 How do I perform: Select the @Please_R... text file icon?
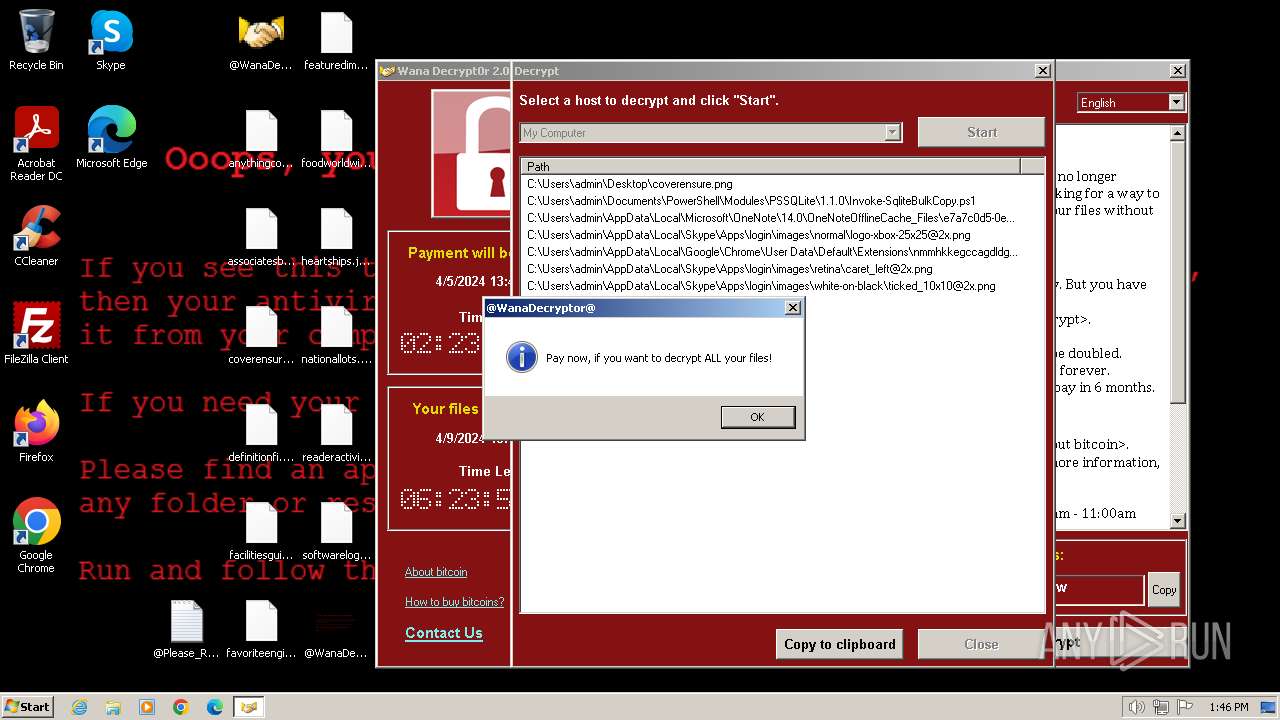(186, 628)
